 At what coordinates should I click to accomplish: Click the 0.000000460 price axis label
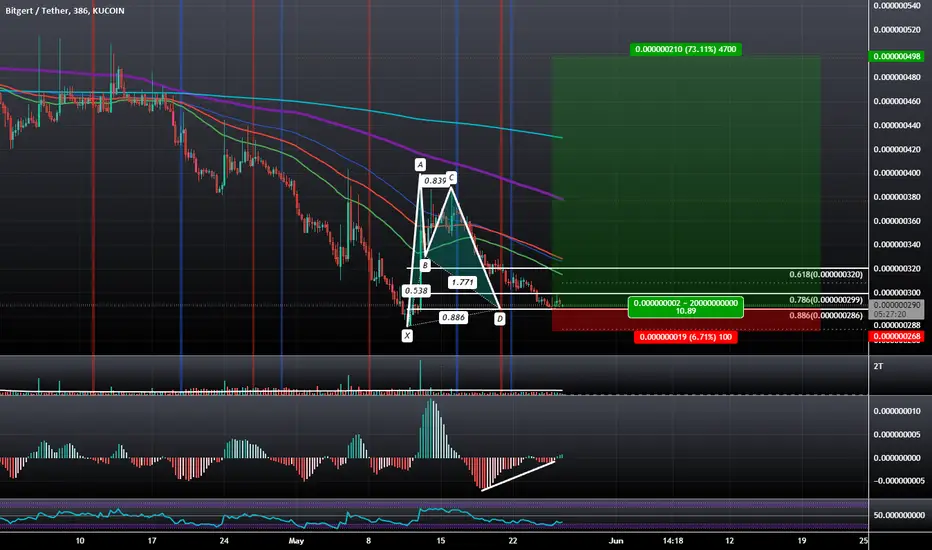[897, 101]
